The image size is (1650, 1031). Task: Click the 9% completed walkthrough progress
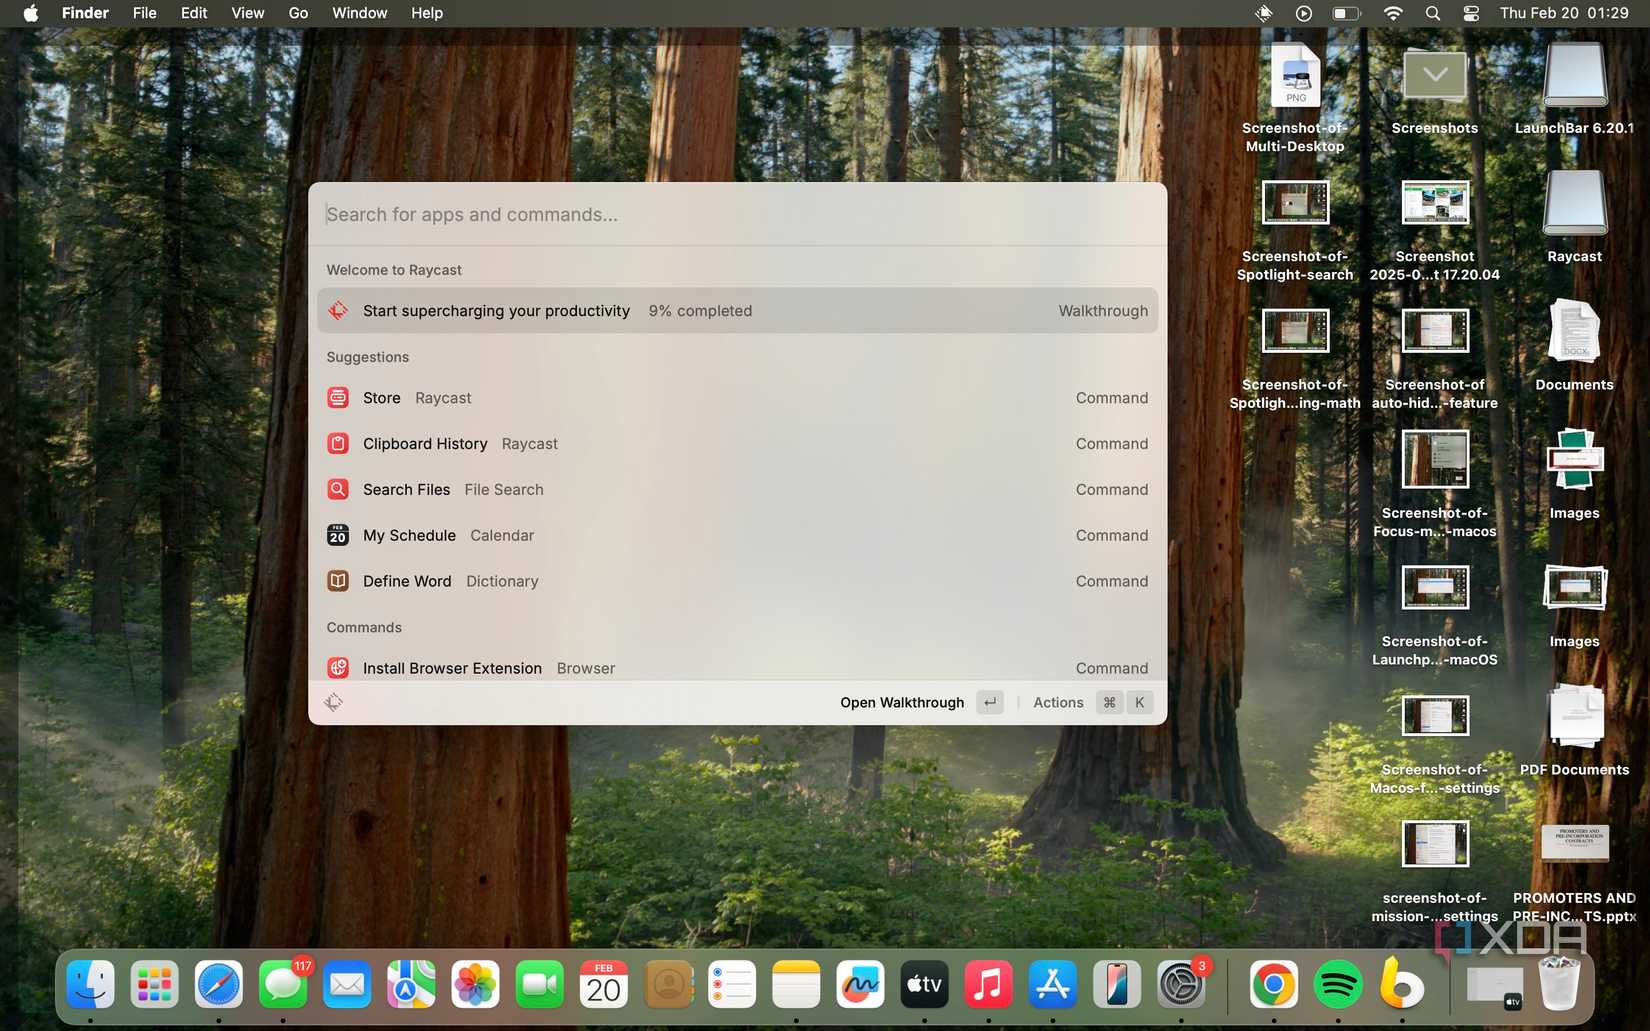700,310
